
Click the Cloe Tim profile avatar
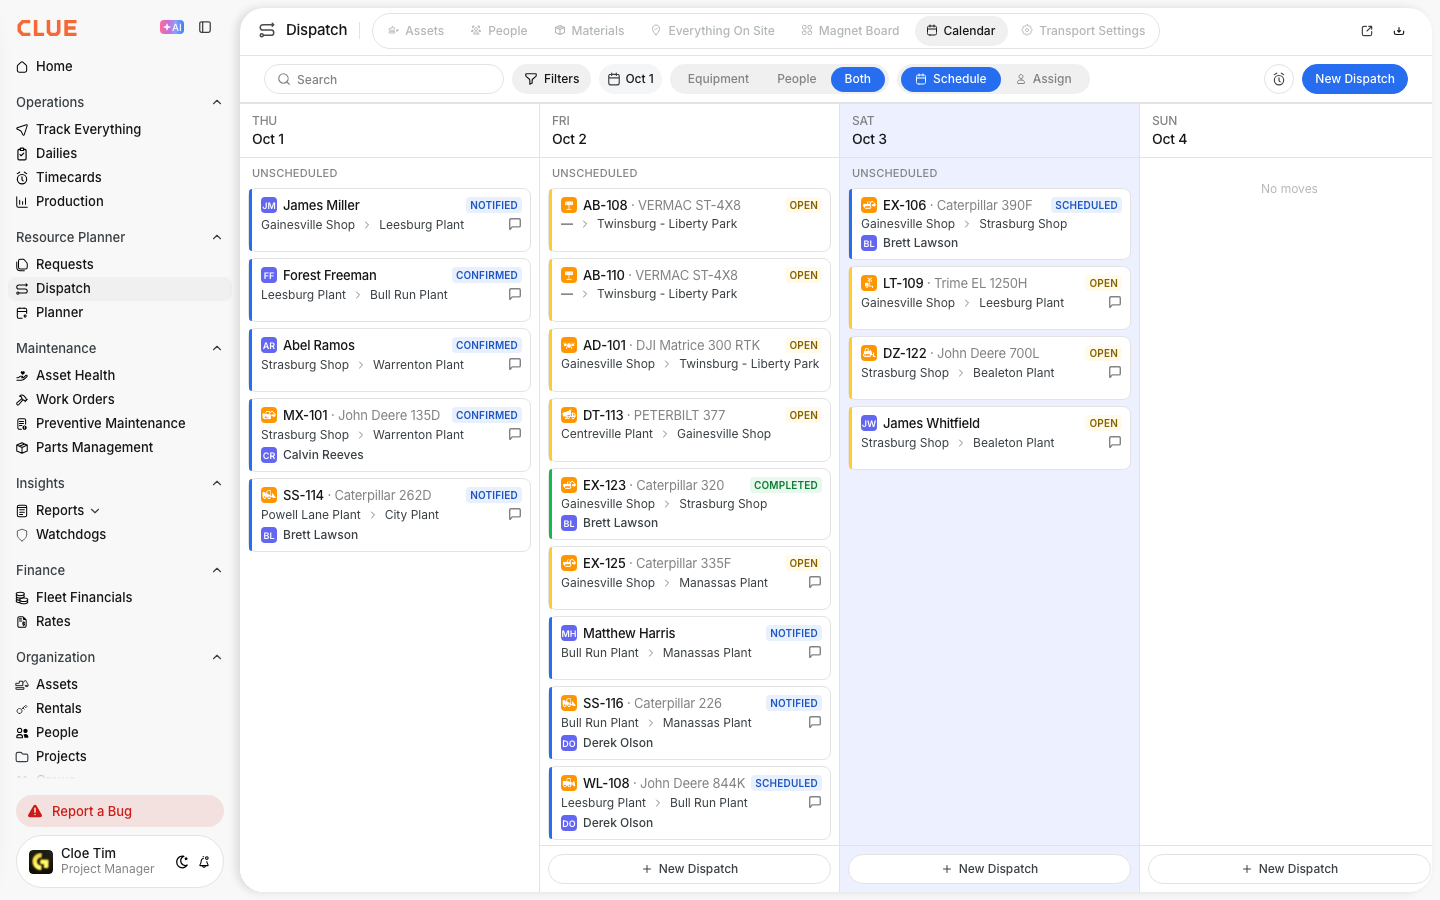click(x=41, y=861)
